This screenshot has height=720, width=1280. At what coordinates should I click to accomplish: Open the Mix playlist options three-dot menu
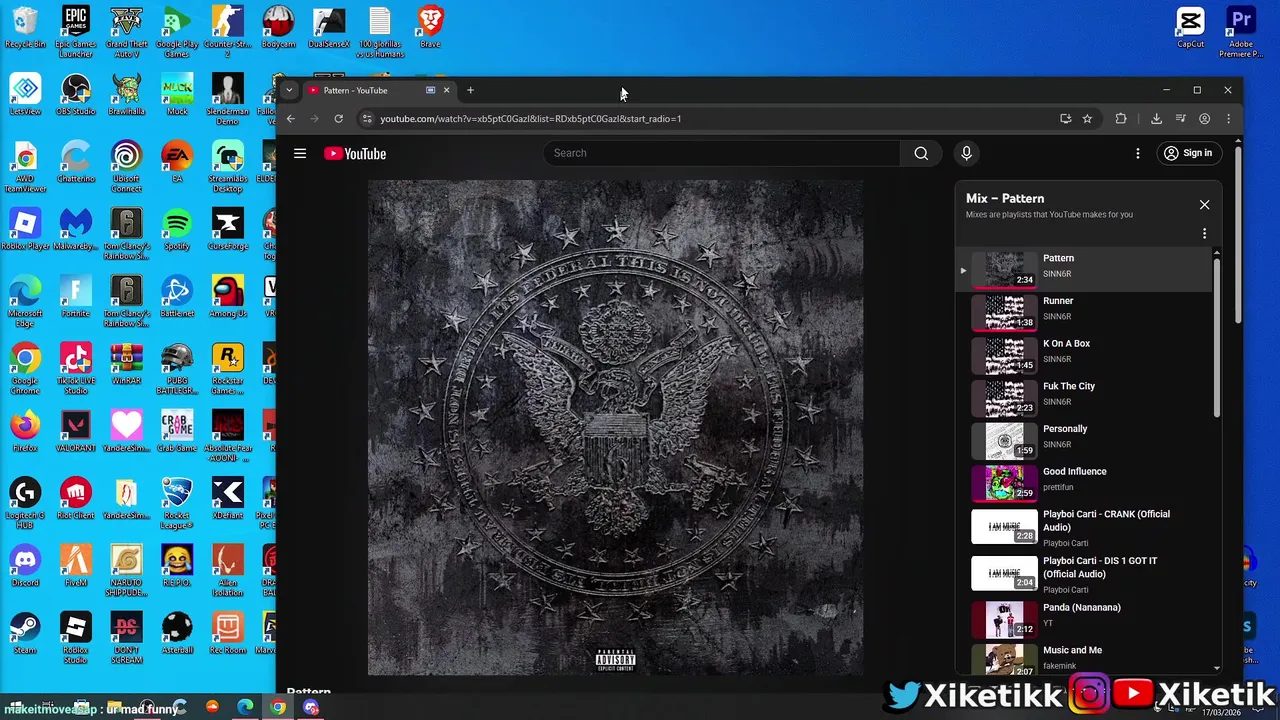click(x=1204, y=233)
